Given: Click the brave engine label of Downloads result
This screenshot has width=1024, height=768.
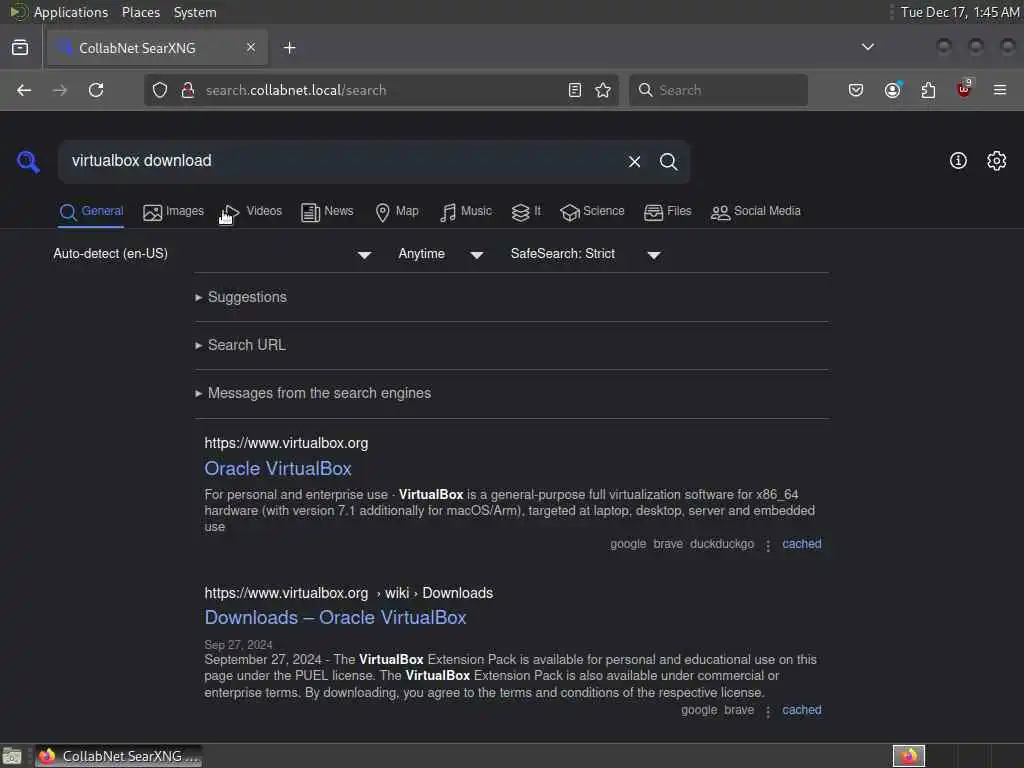Looking at the screenshot, I should [x=739, y=711].
